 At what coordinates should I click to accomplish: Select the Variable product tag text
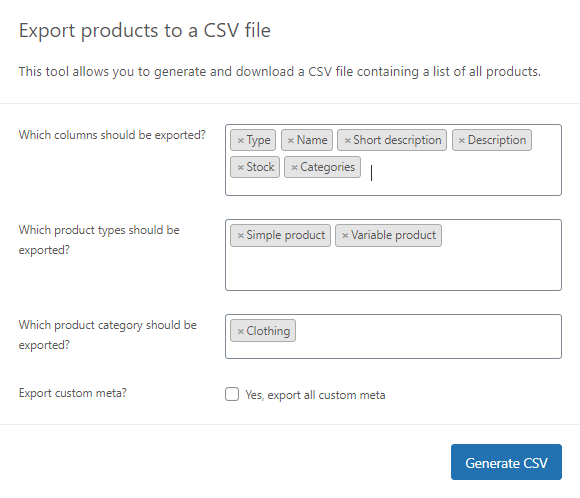pyautogui.click(x=394, y=235)
